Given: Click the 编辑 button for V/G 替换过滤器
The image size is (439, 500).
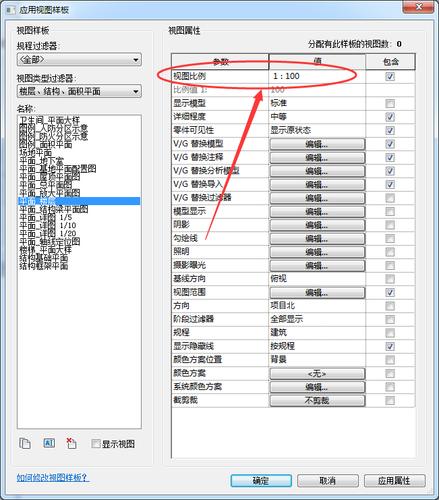Looking at the screenshot, I should (317, 198).
